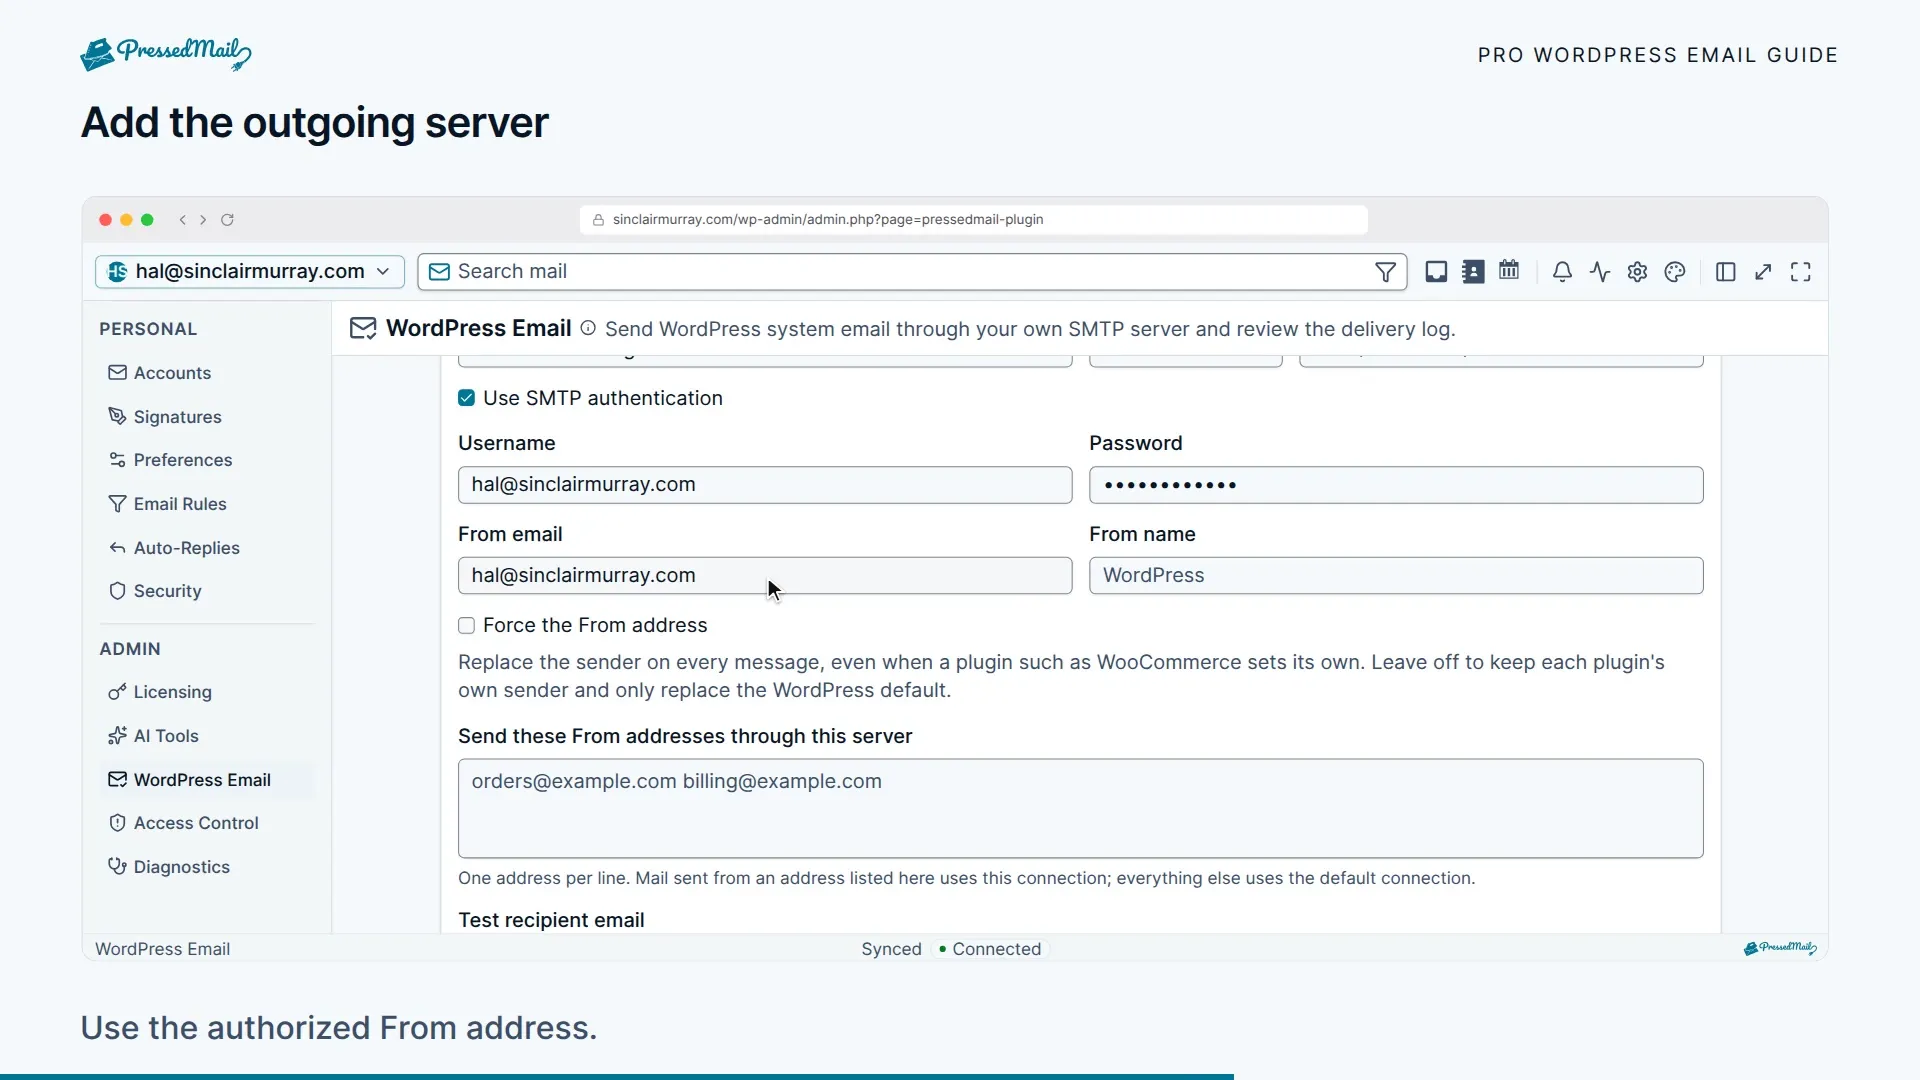This screenshot has width=1920, height=1080.
Task: Open Accounts in the Personal sidebar
Action: [x=207, y=373]
